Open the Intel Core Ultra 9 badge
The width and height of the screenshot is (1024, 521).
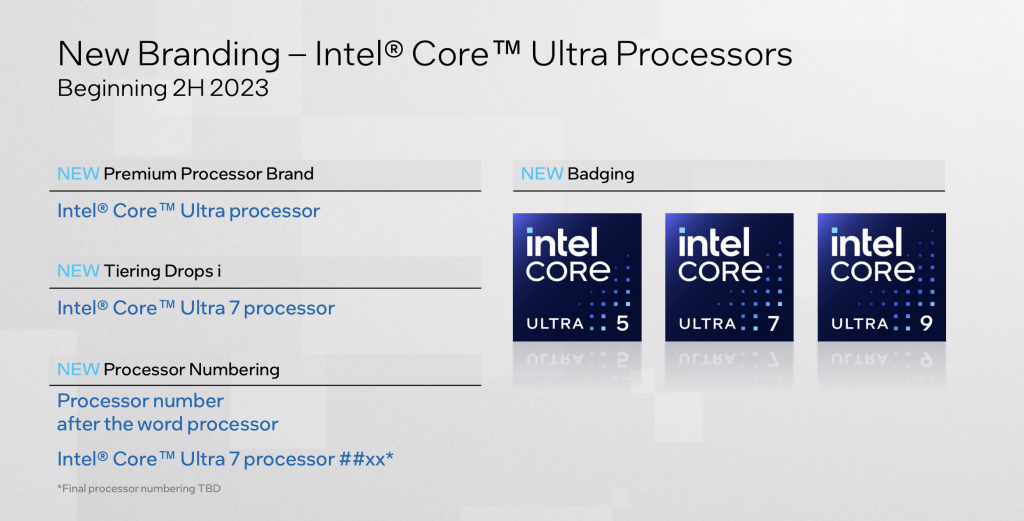click(880, 277)
